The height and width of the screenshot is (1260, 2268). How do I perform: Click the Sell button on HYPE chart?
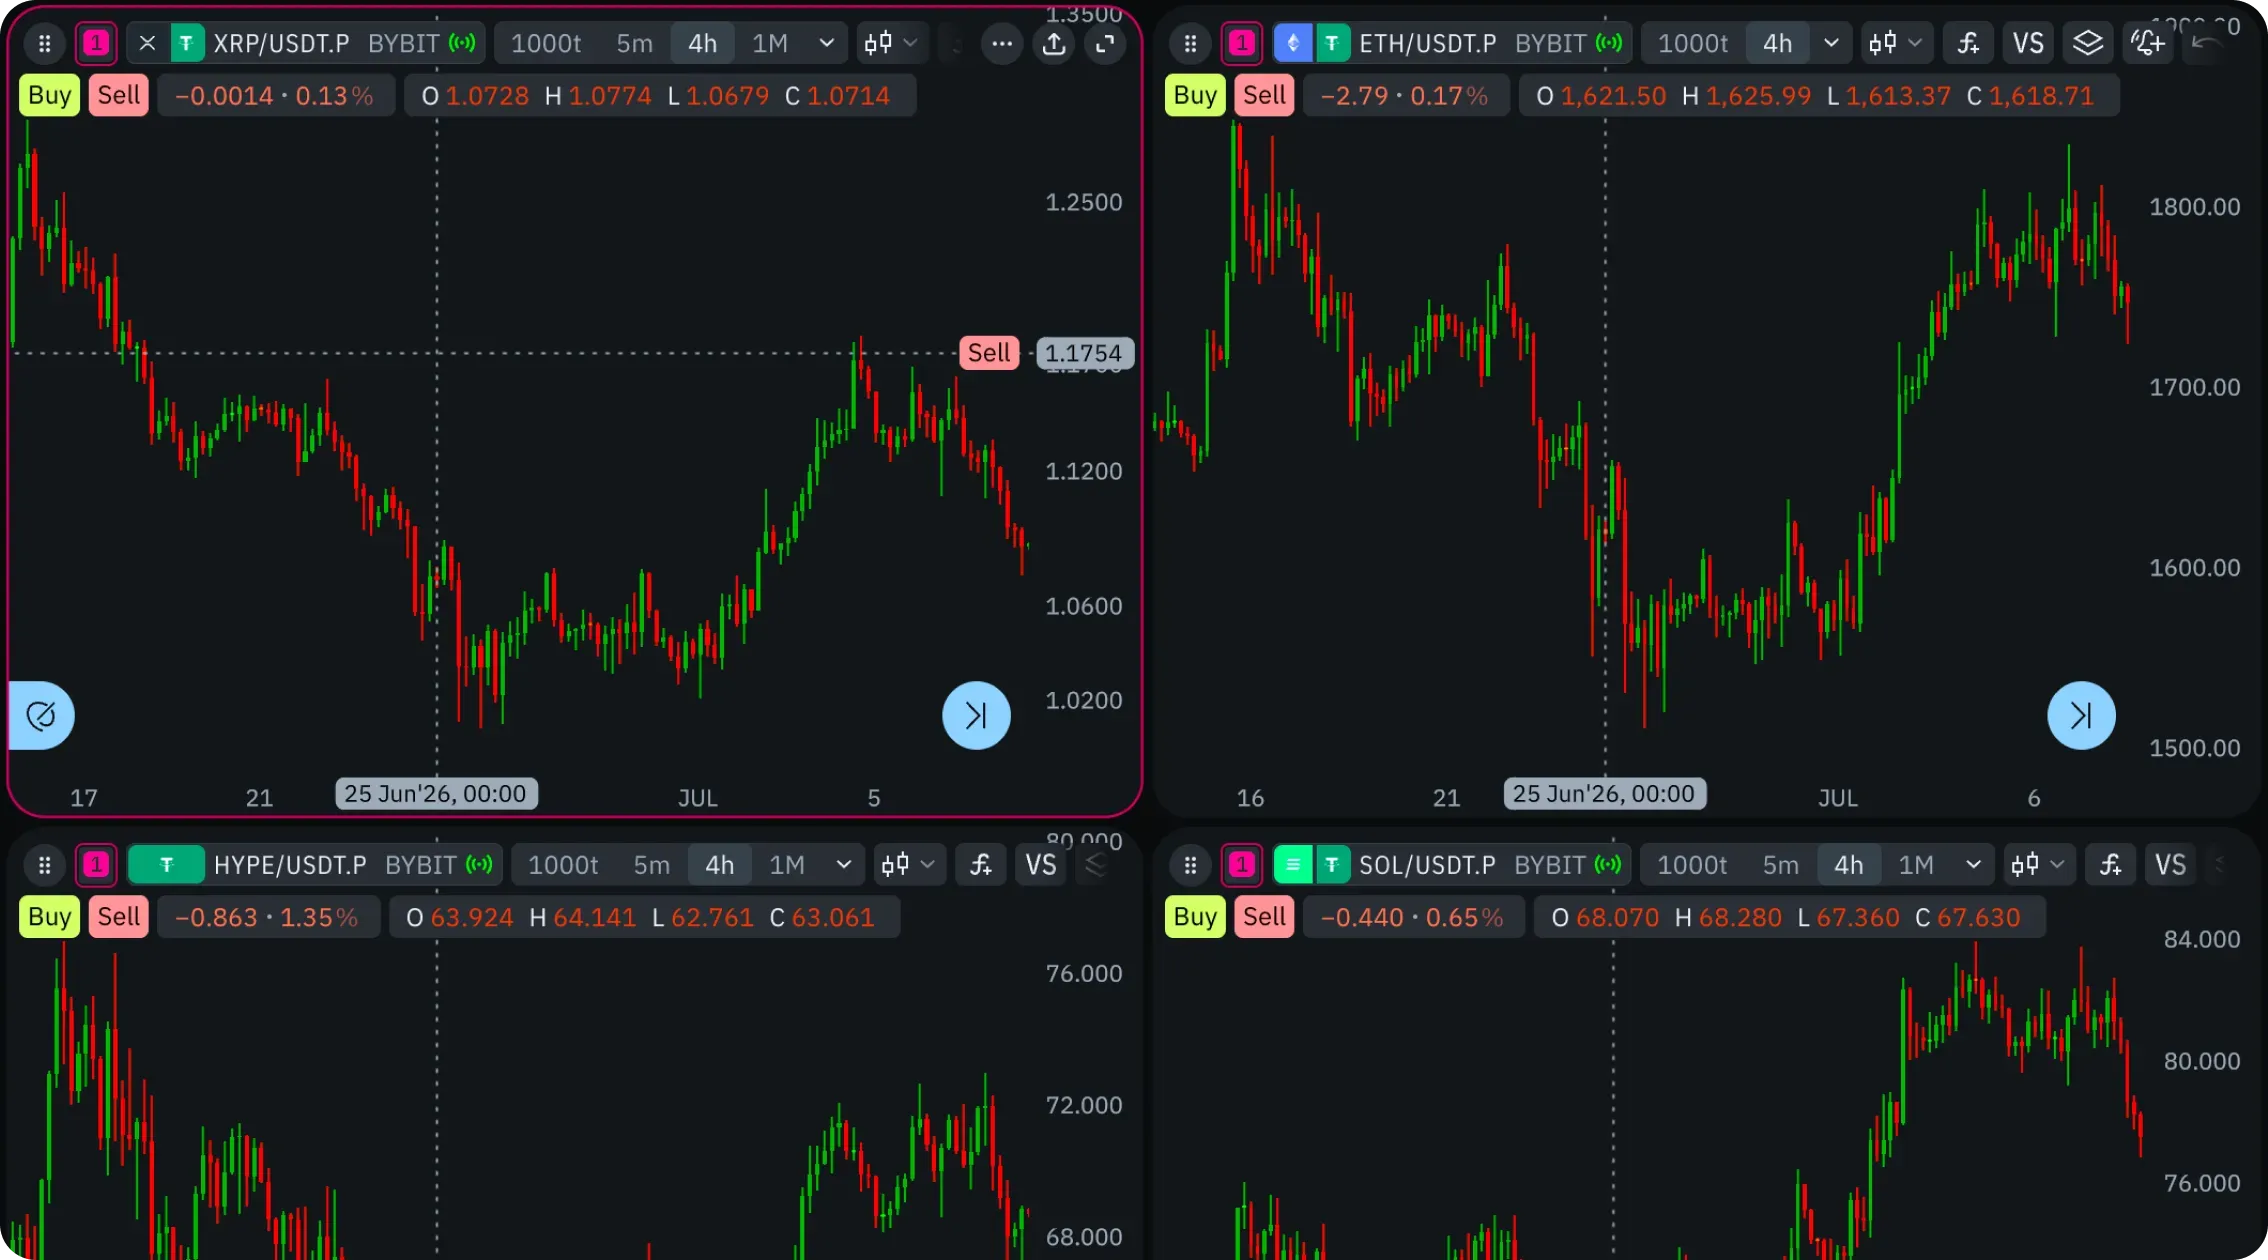(x=119, y=917)
